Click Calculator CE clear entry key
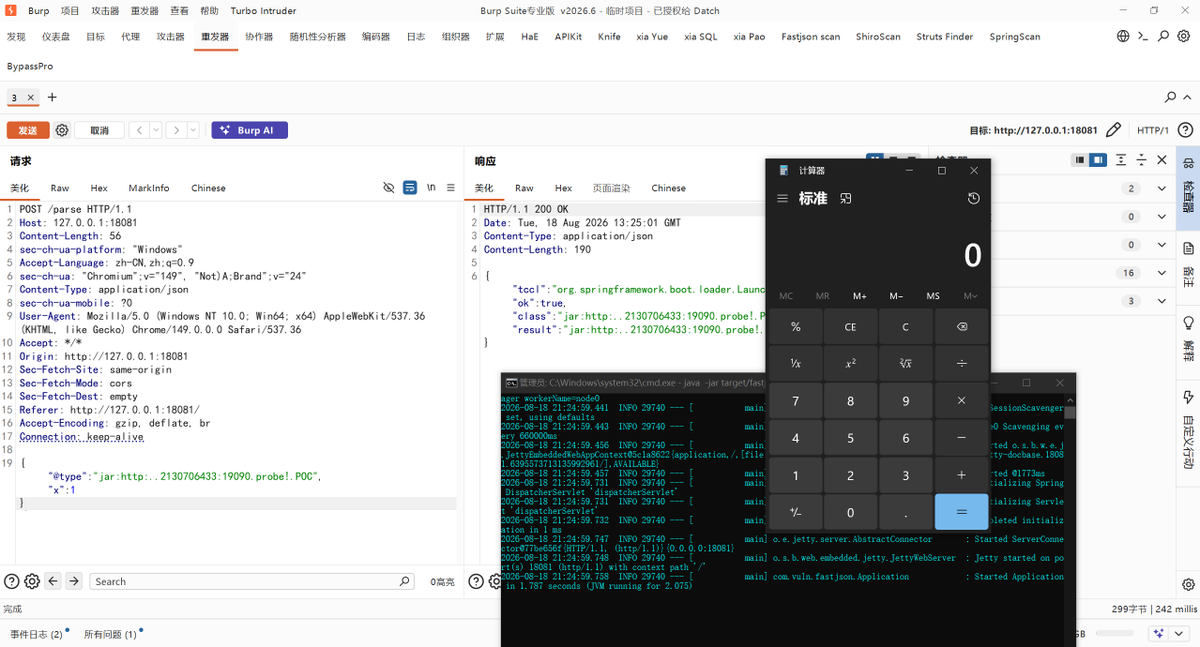 (851, 327)
